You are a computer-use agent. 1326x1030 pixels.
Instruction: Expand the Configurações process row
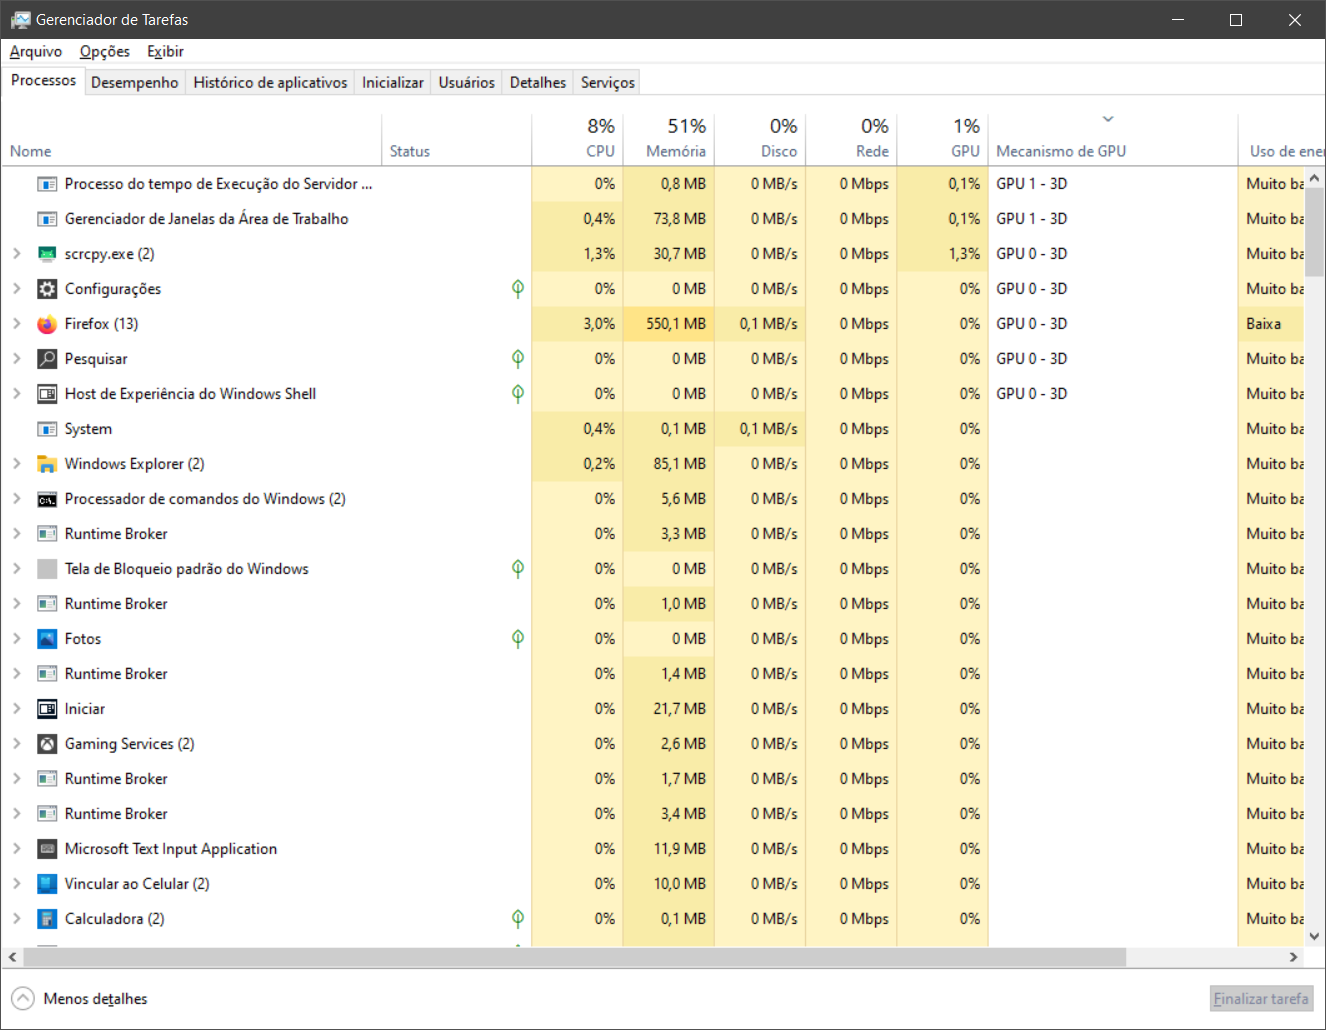click(x=16, y=289)
